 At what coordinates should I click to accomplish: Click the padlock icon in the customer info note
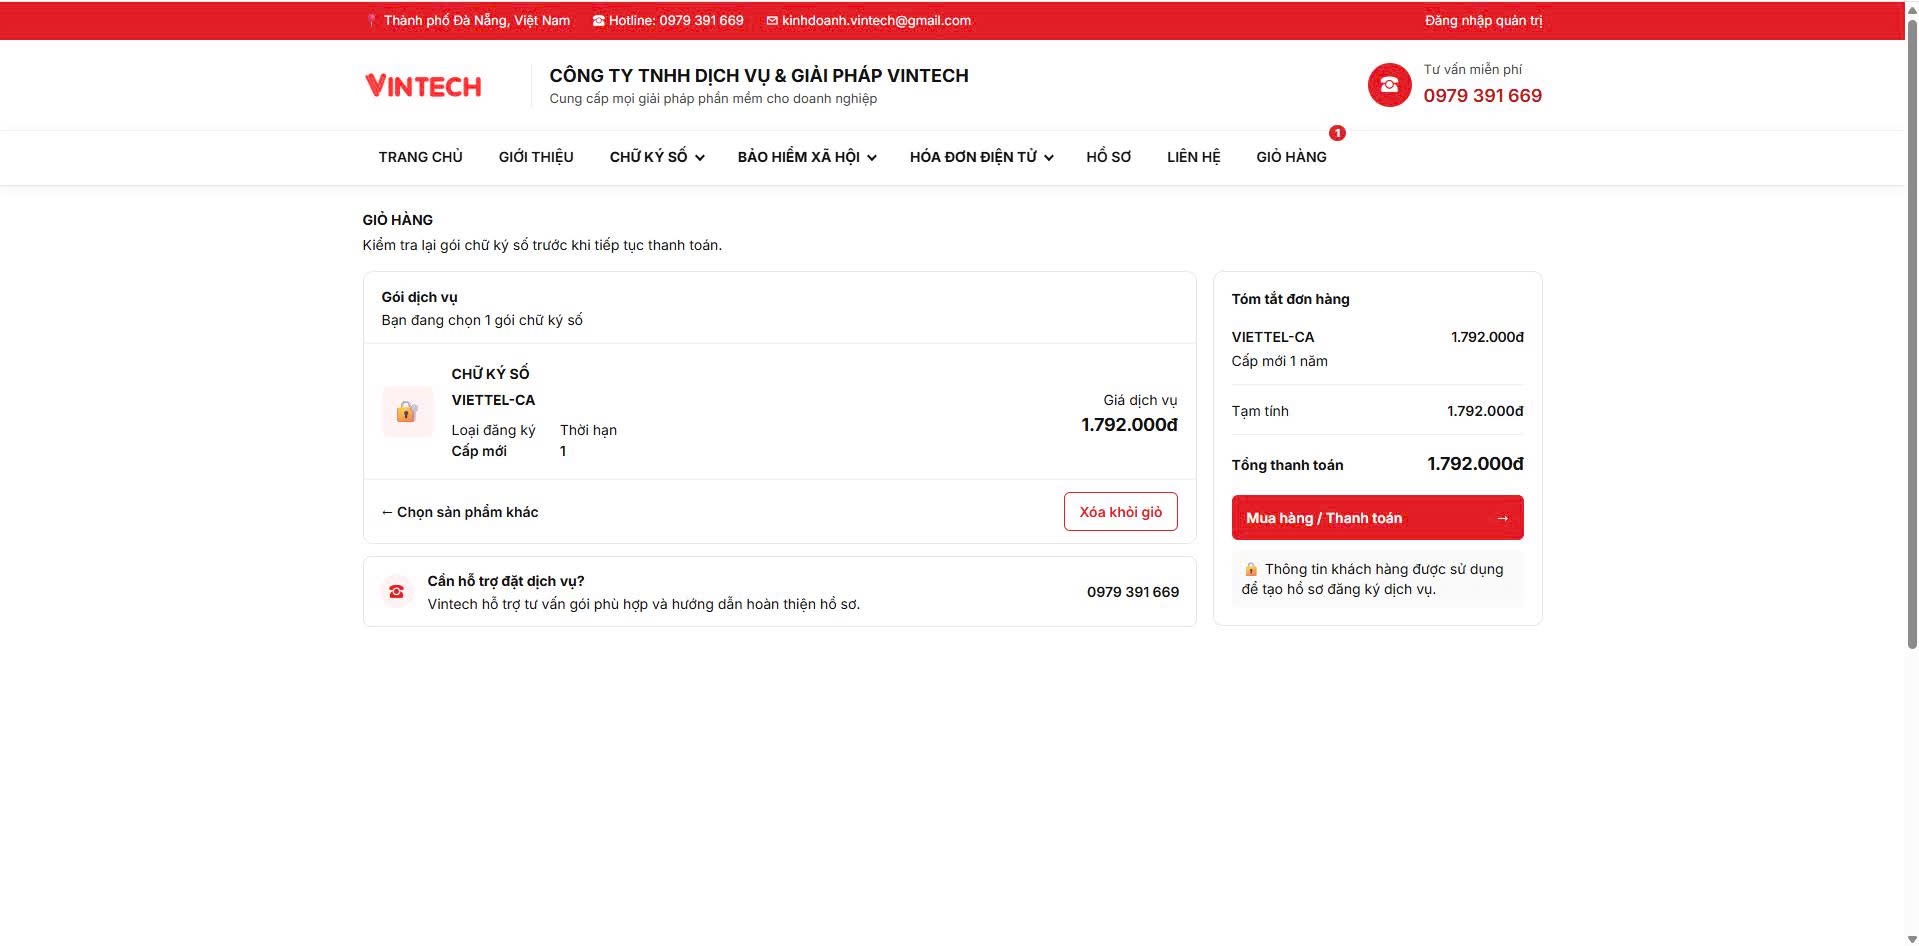(1250, 569)
